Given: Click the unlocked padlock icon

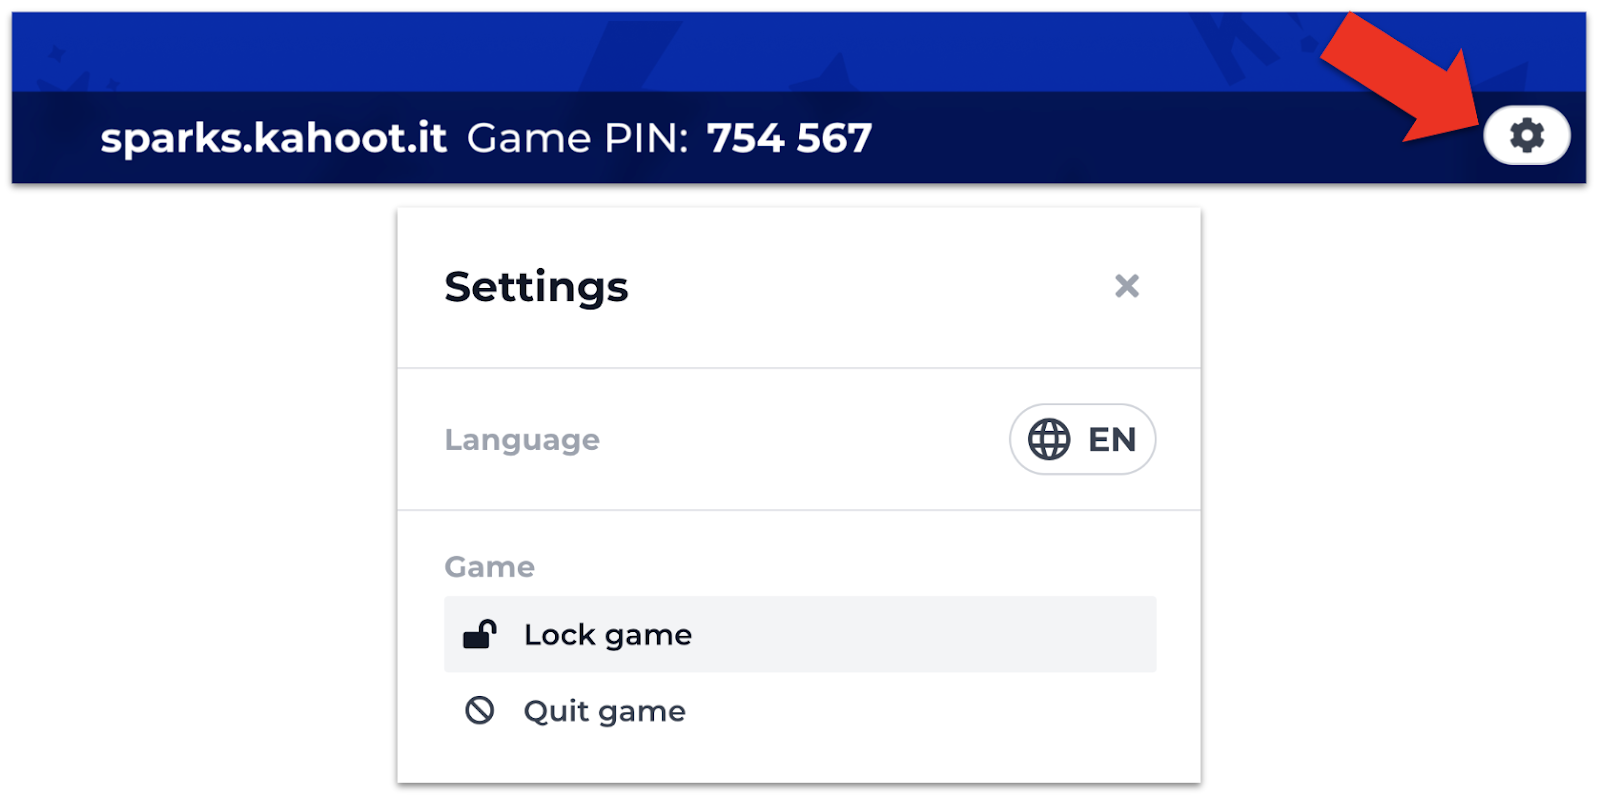Looking at the screenshot, I should click(x=480, y=634).
